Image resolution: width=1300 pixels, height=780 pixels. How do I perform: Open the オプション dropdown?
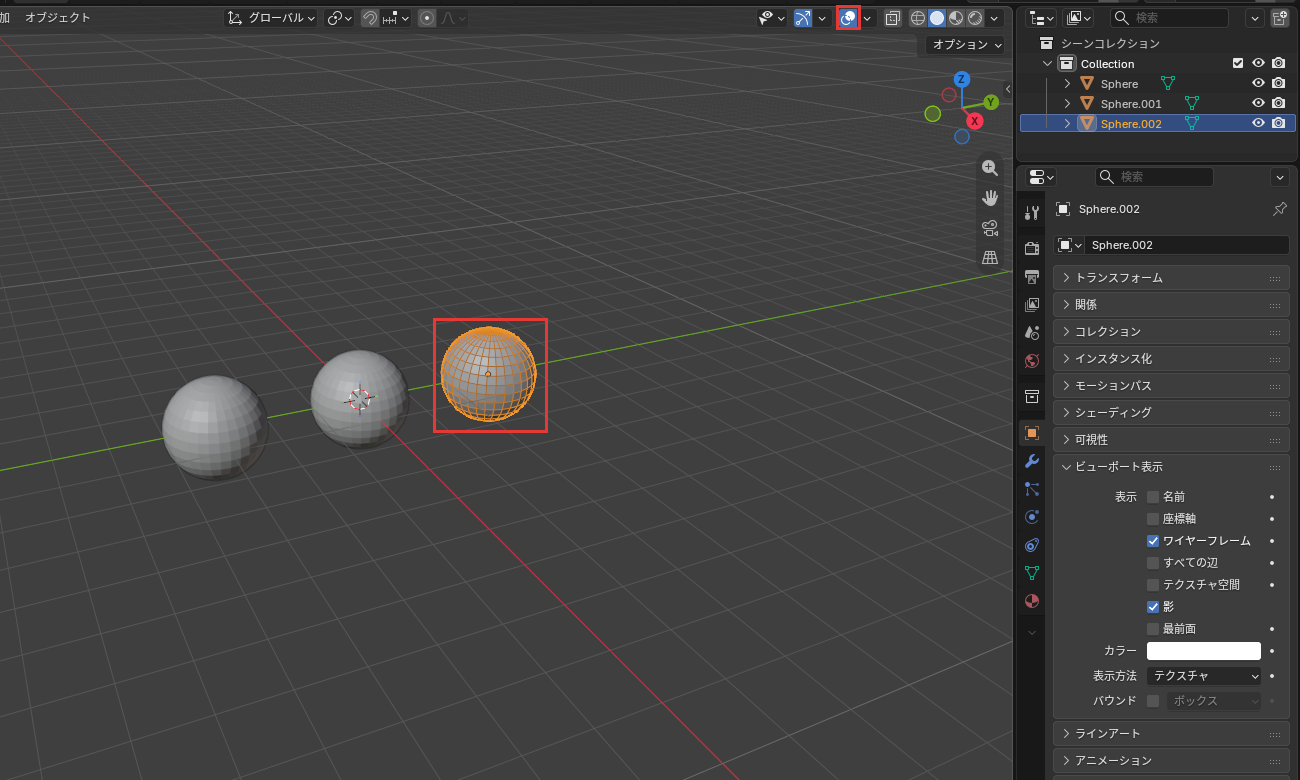(x=967, y=45)
